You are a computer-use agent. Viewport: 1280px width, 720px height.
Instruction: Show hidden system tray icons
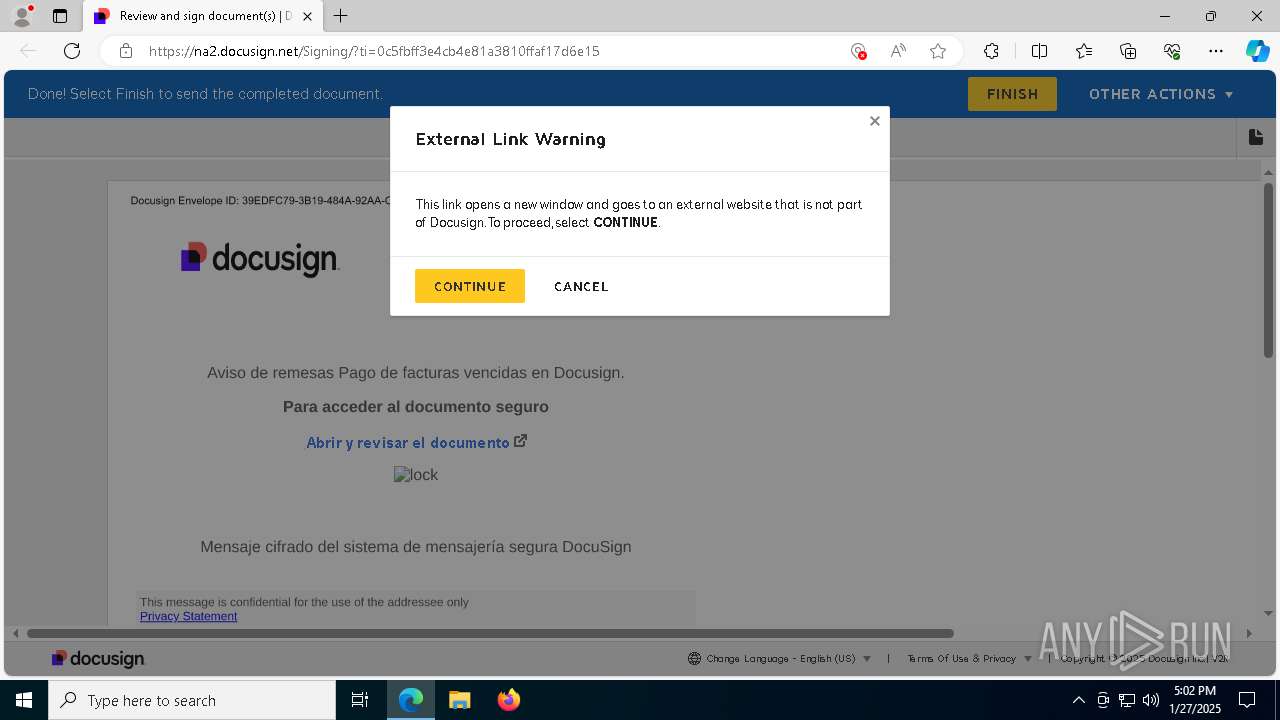point(1078,700)
